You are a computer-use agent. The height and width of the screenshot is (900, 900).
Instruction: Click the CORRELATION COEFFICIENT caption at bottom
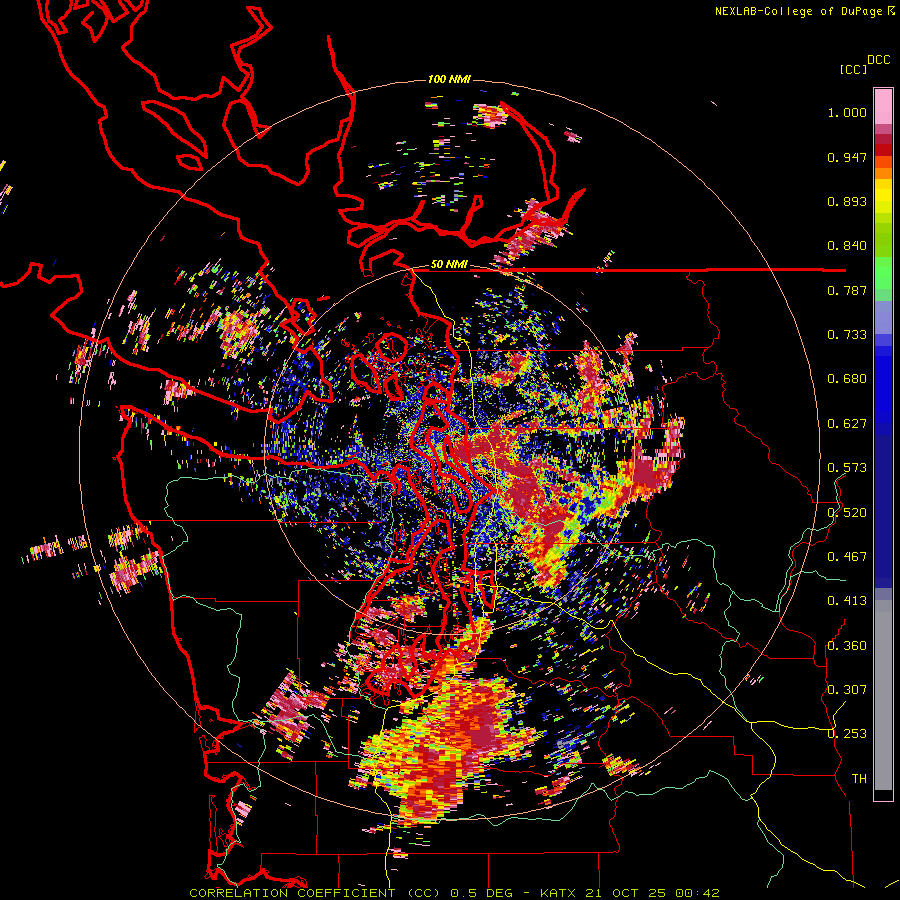(x=292, y=893)
